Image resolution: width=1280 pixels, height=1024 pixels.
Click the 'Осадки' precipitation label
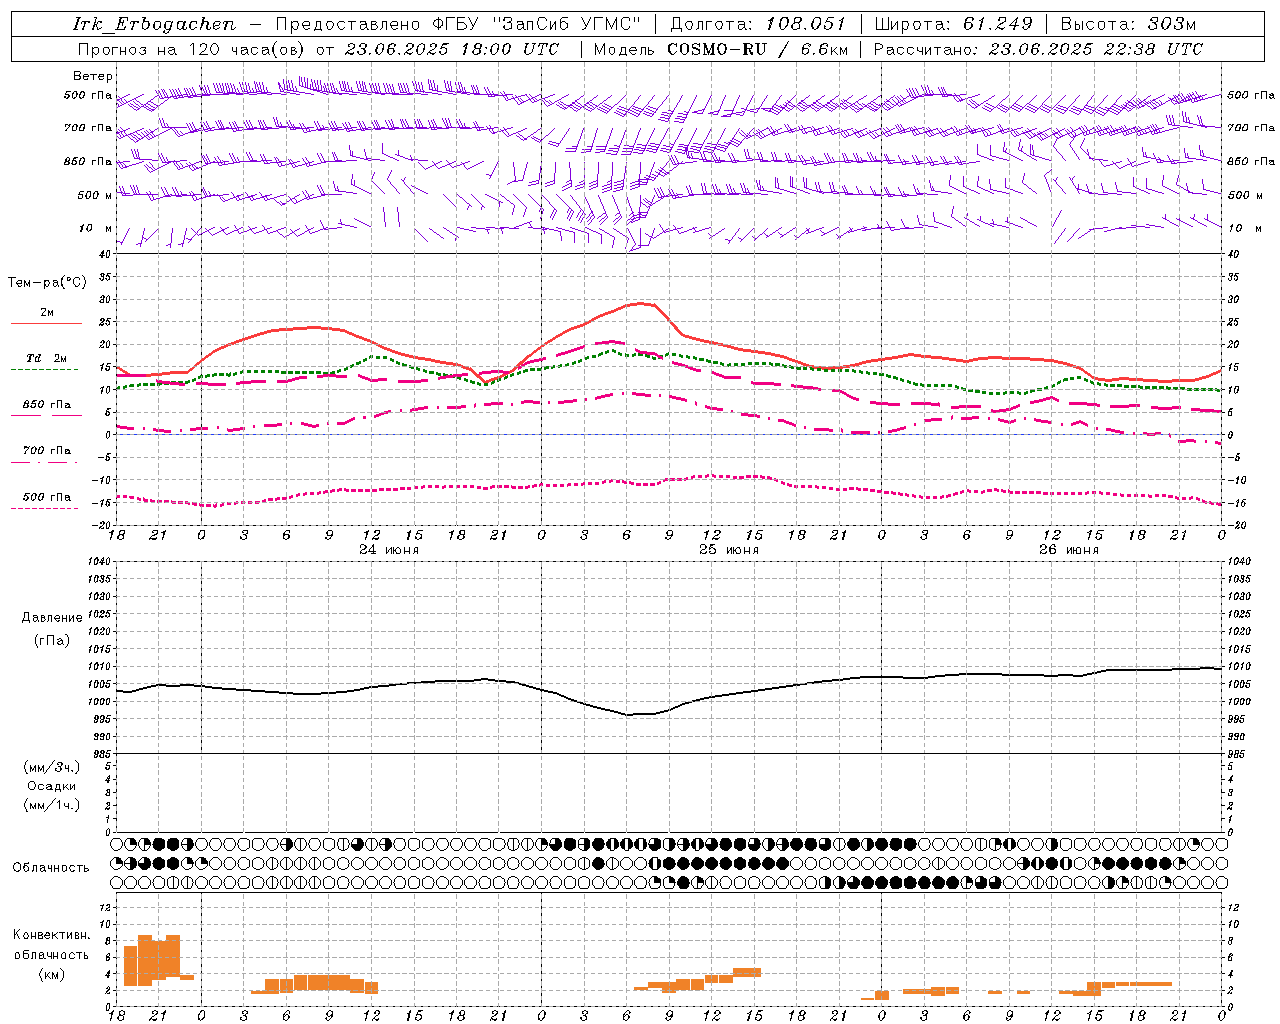(x=52, y=786)
